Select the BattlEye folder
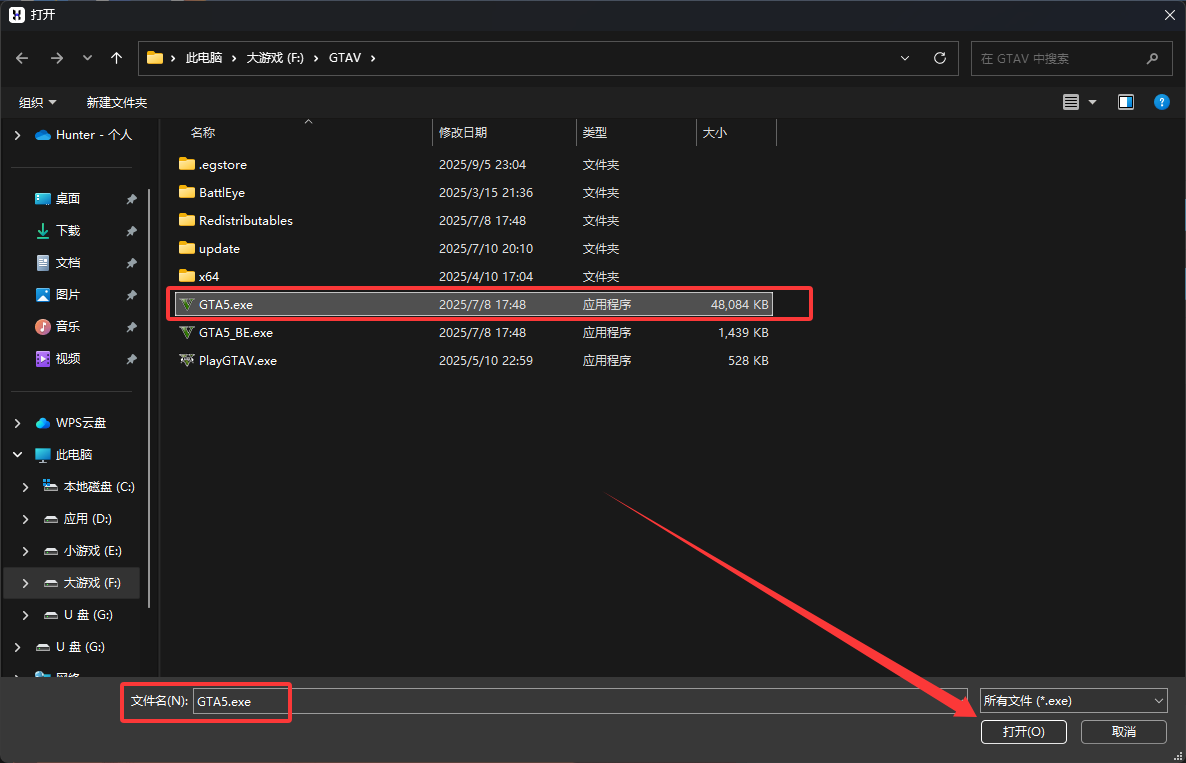Viewport: 1186px width, 763px height. (221, 192)
